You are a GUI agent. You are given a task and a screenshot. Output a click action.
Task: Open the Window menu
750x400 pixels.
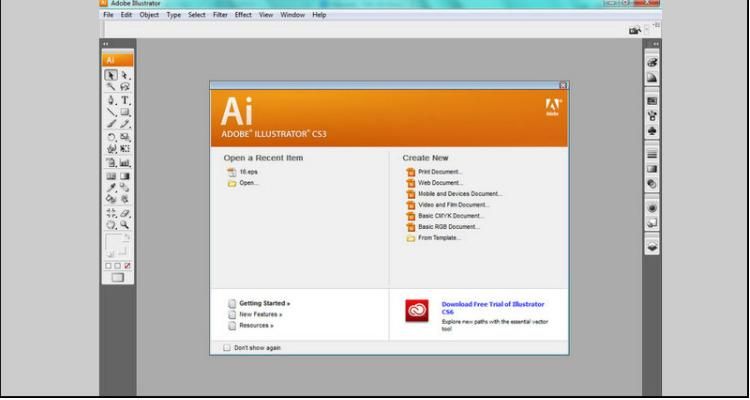293,15
